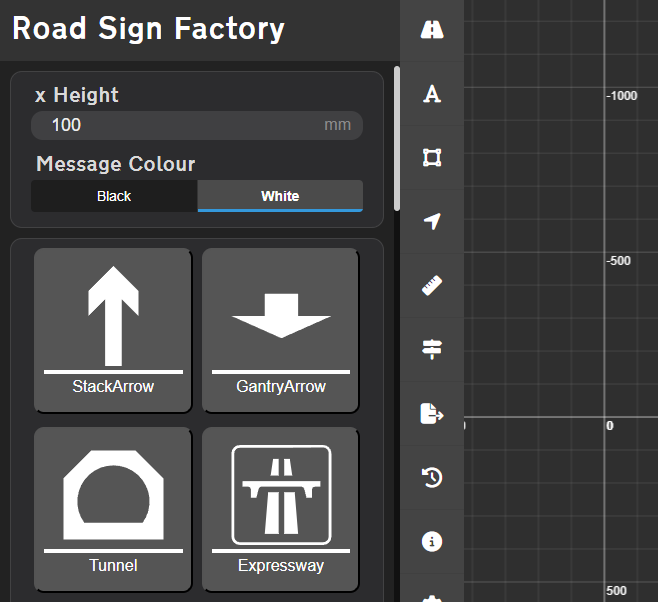Click the left panel vertical scrollbar

point(397,138)
